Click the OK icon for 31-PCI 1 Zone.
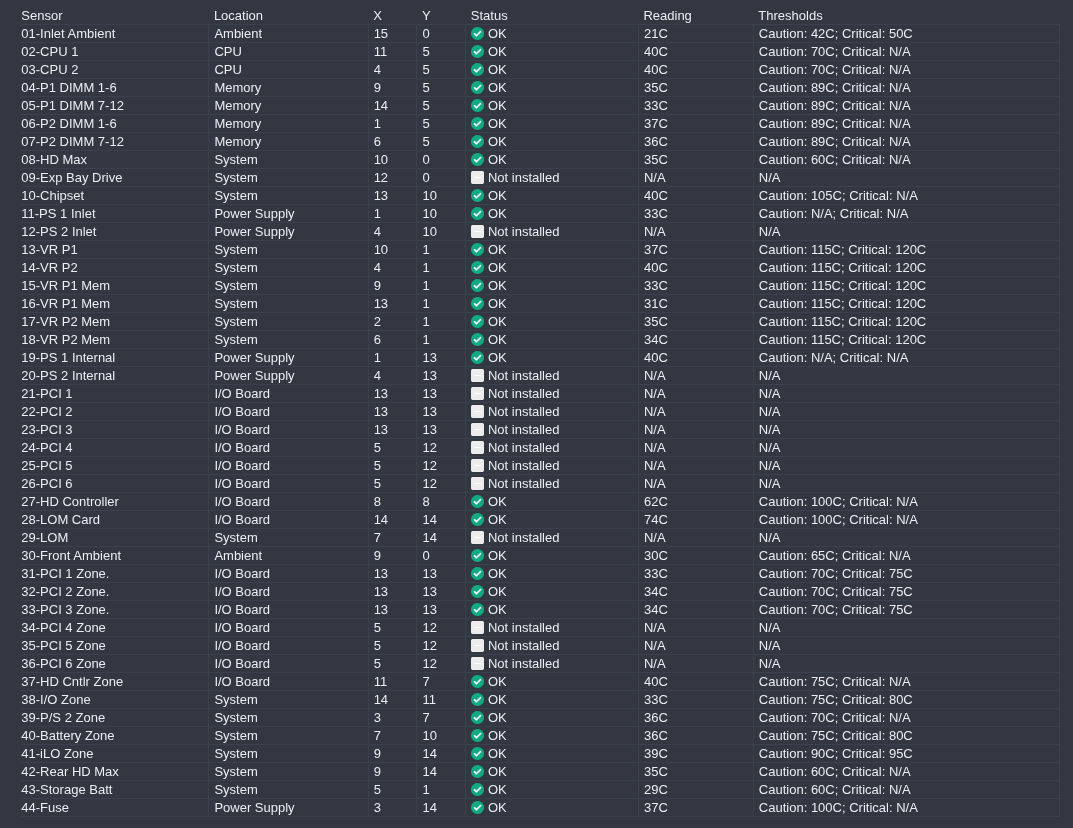Screen dimensions: 1073x828 478,573
